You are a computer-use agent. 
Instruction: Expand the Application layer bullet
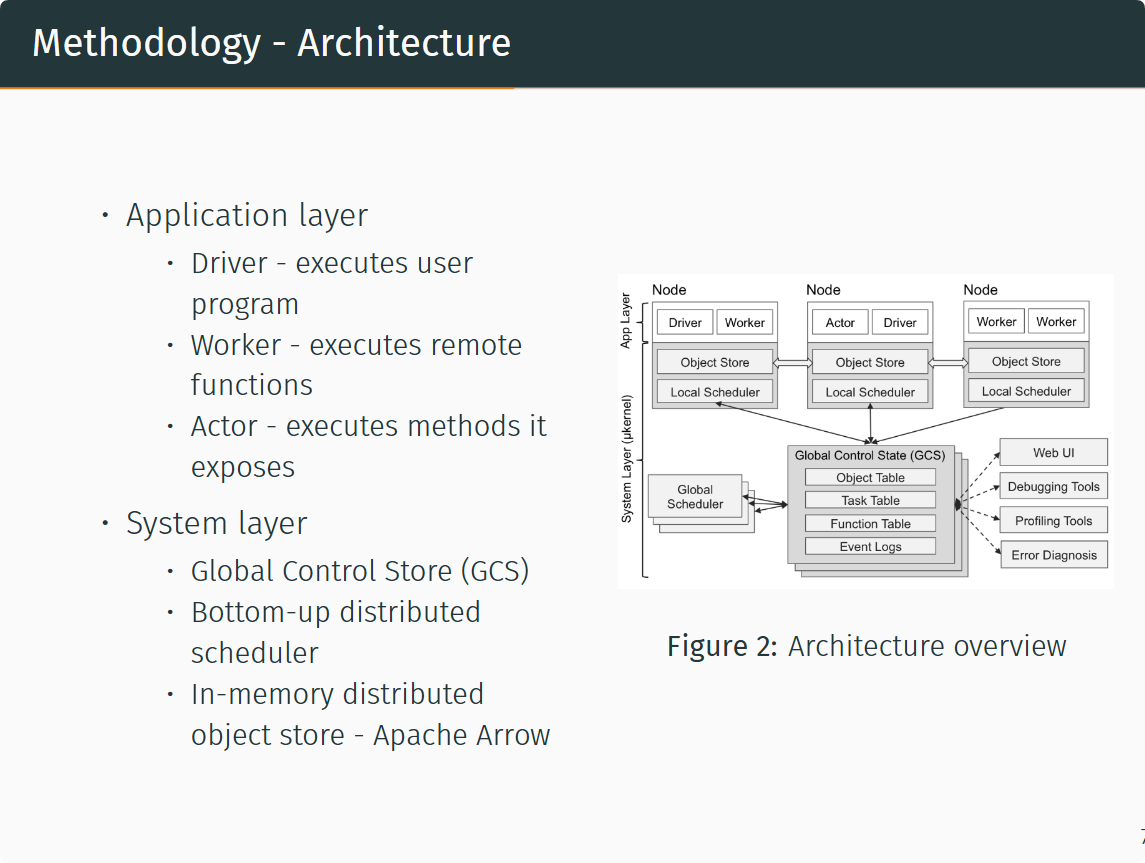click(247, 215)
